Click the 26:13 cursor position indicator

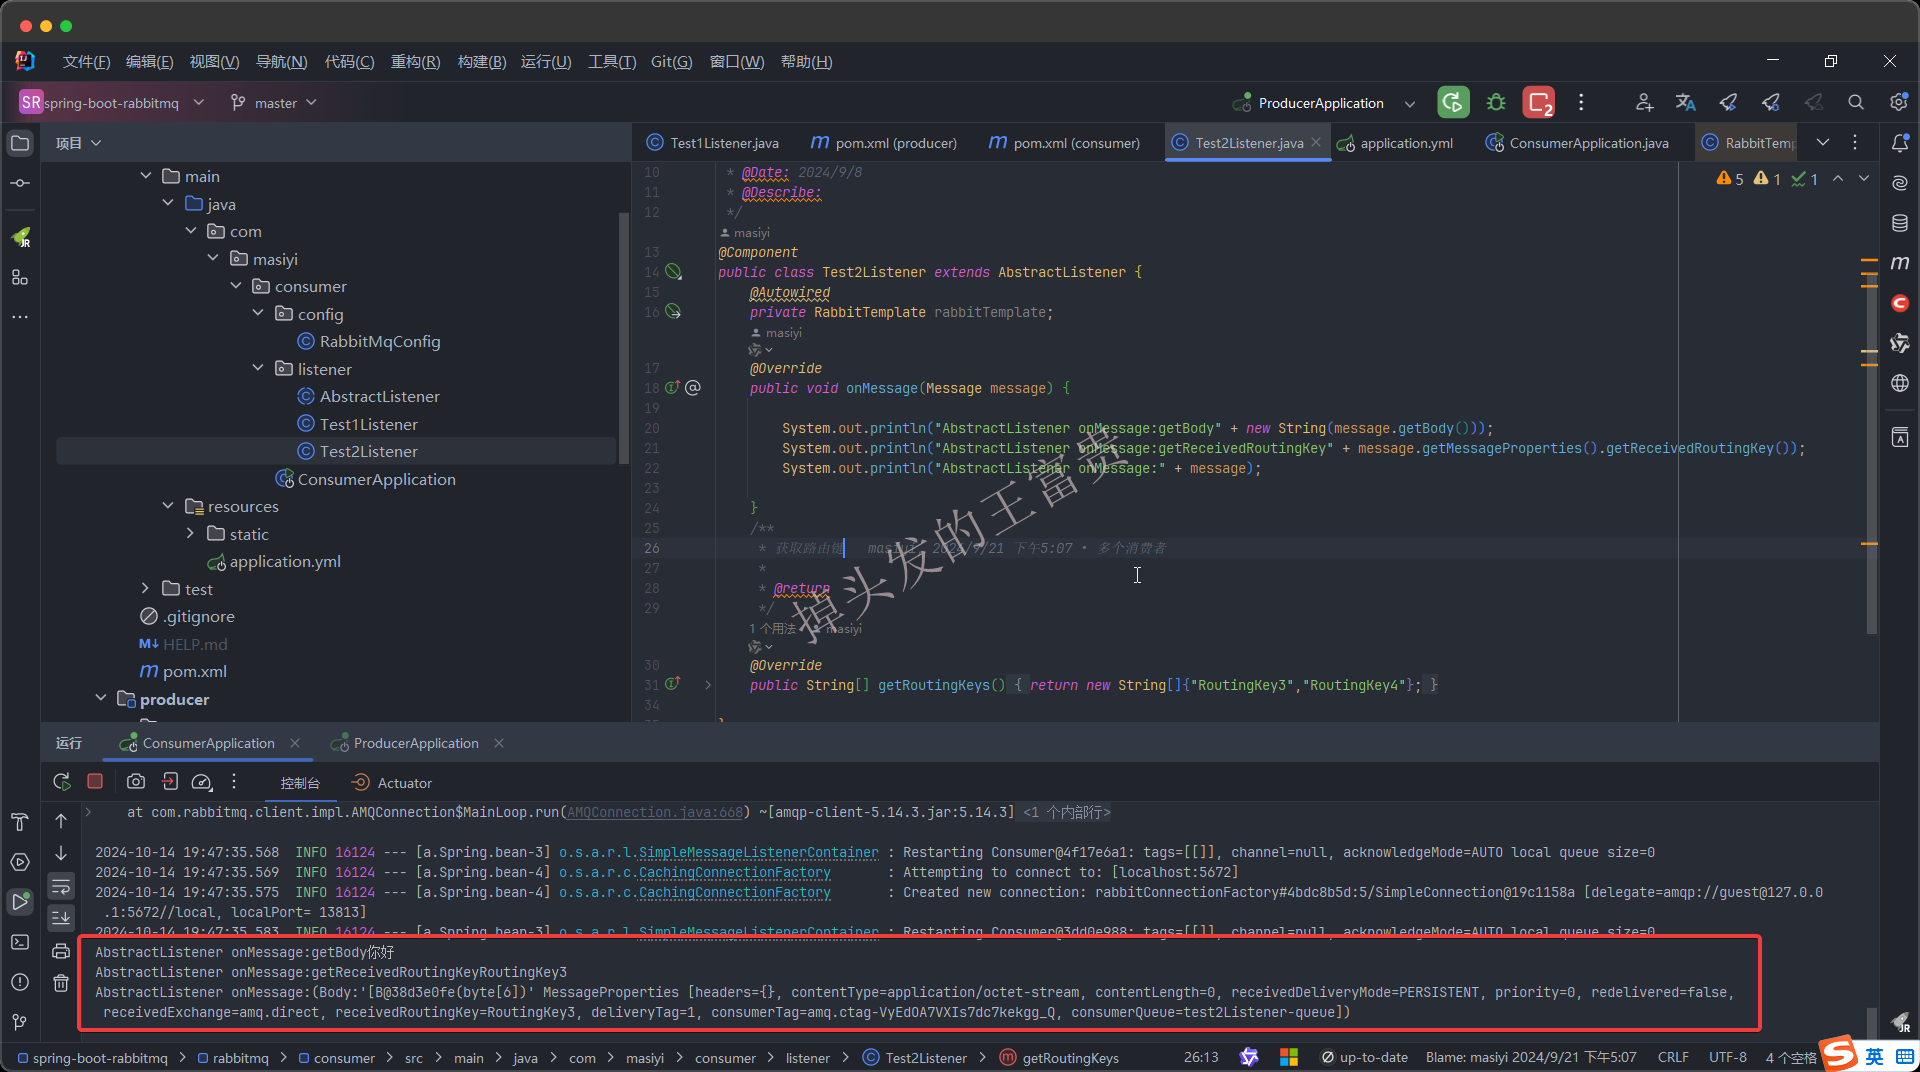pos(1201,1057)
